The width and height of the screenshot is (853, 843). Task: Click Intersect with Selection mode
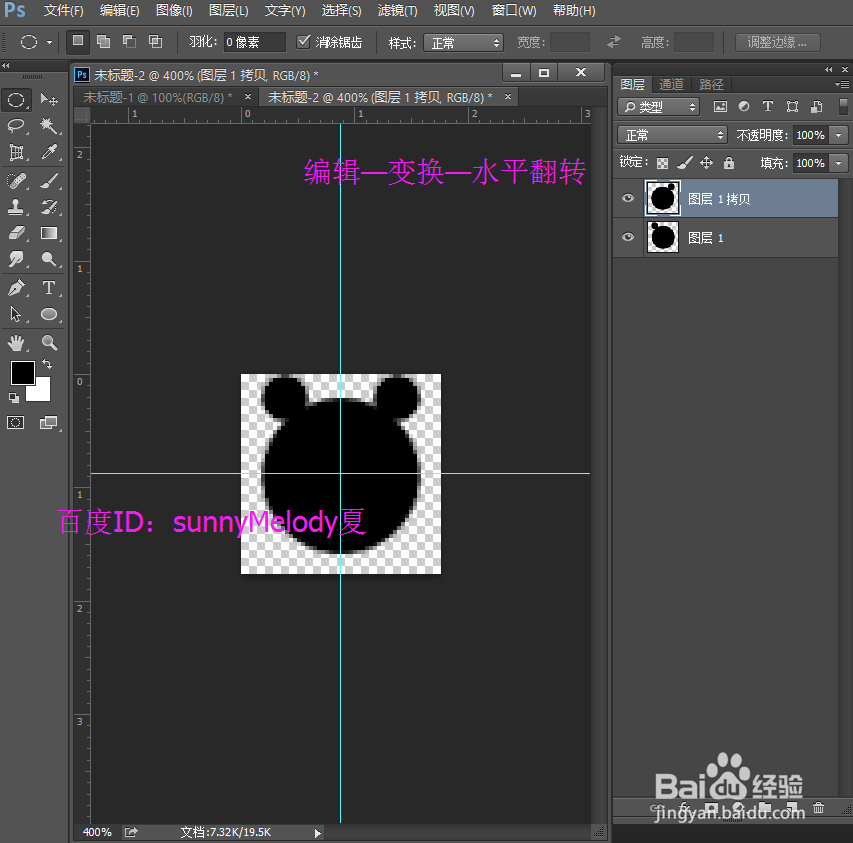(x=156, y=41)
